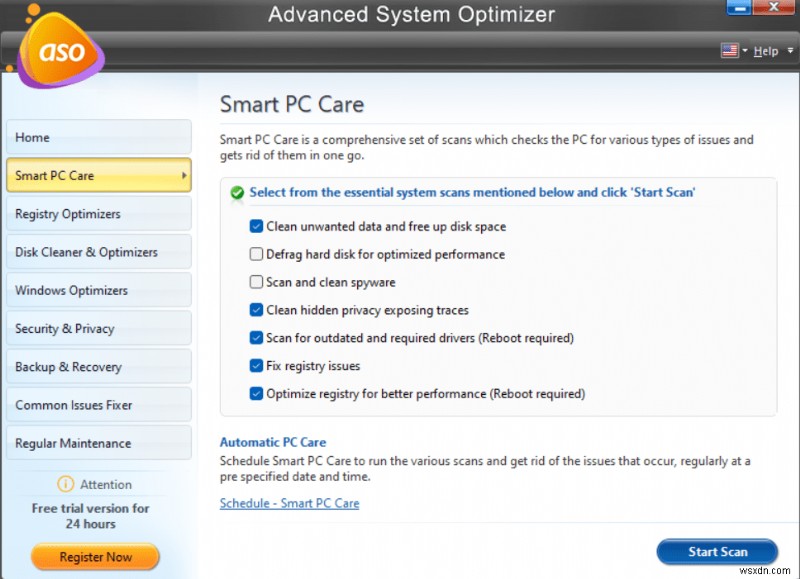
Task: Click the Start Scan button
Action: coord(717,552)
